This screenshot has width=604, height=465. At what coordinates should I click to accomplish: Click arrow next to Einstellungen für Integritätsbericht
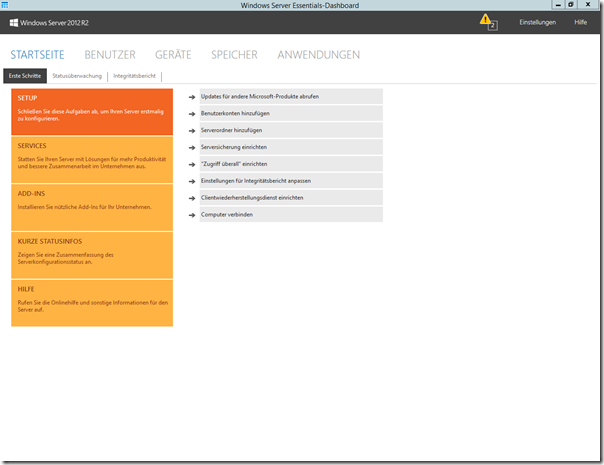pos(192,181)
